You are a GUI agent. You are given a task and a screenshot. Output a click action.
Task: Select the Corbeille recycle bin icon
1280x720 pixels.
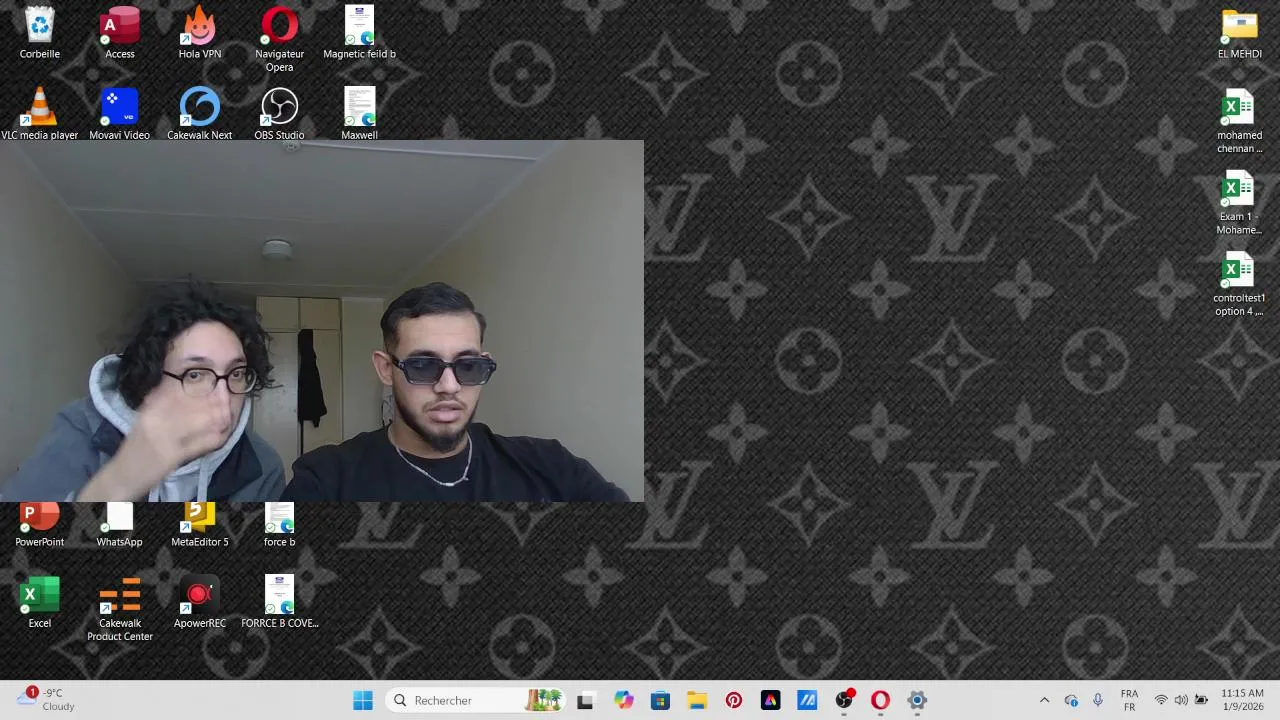click(40, 33)
